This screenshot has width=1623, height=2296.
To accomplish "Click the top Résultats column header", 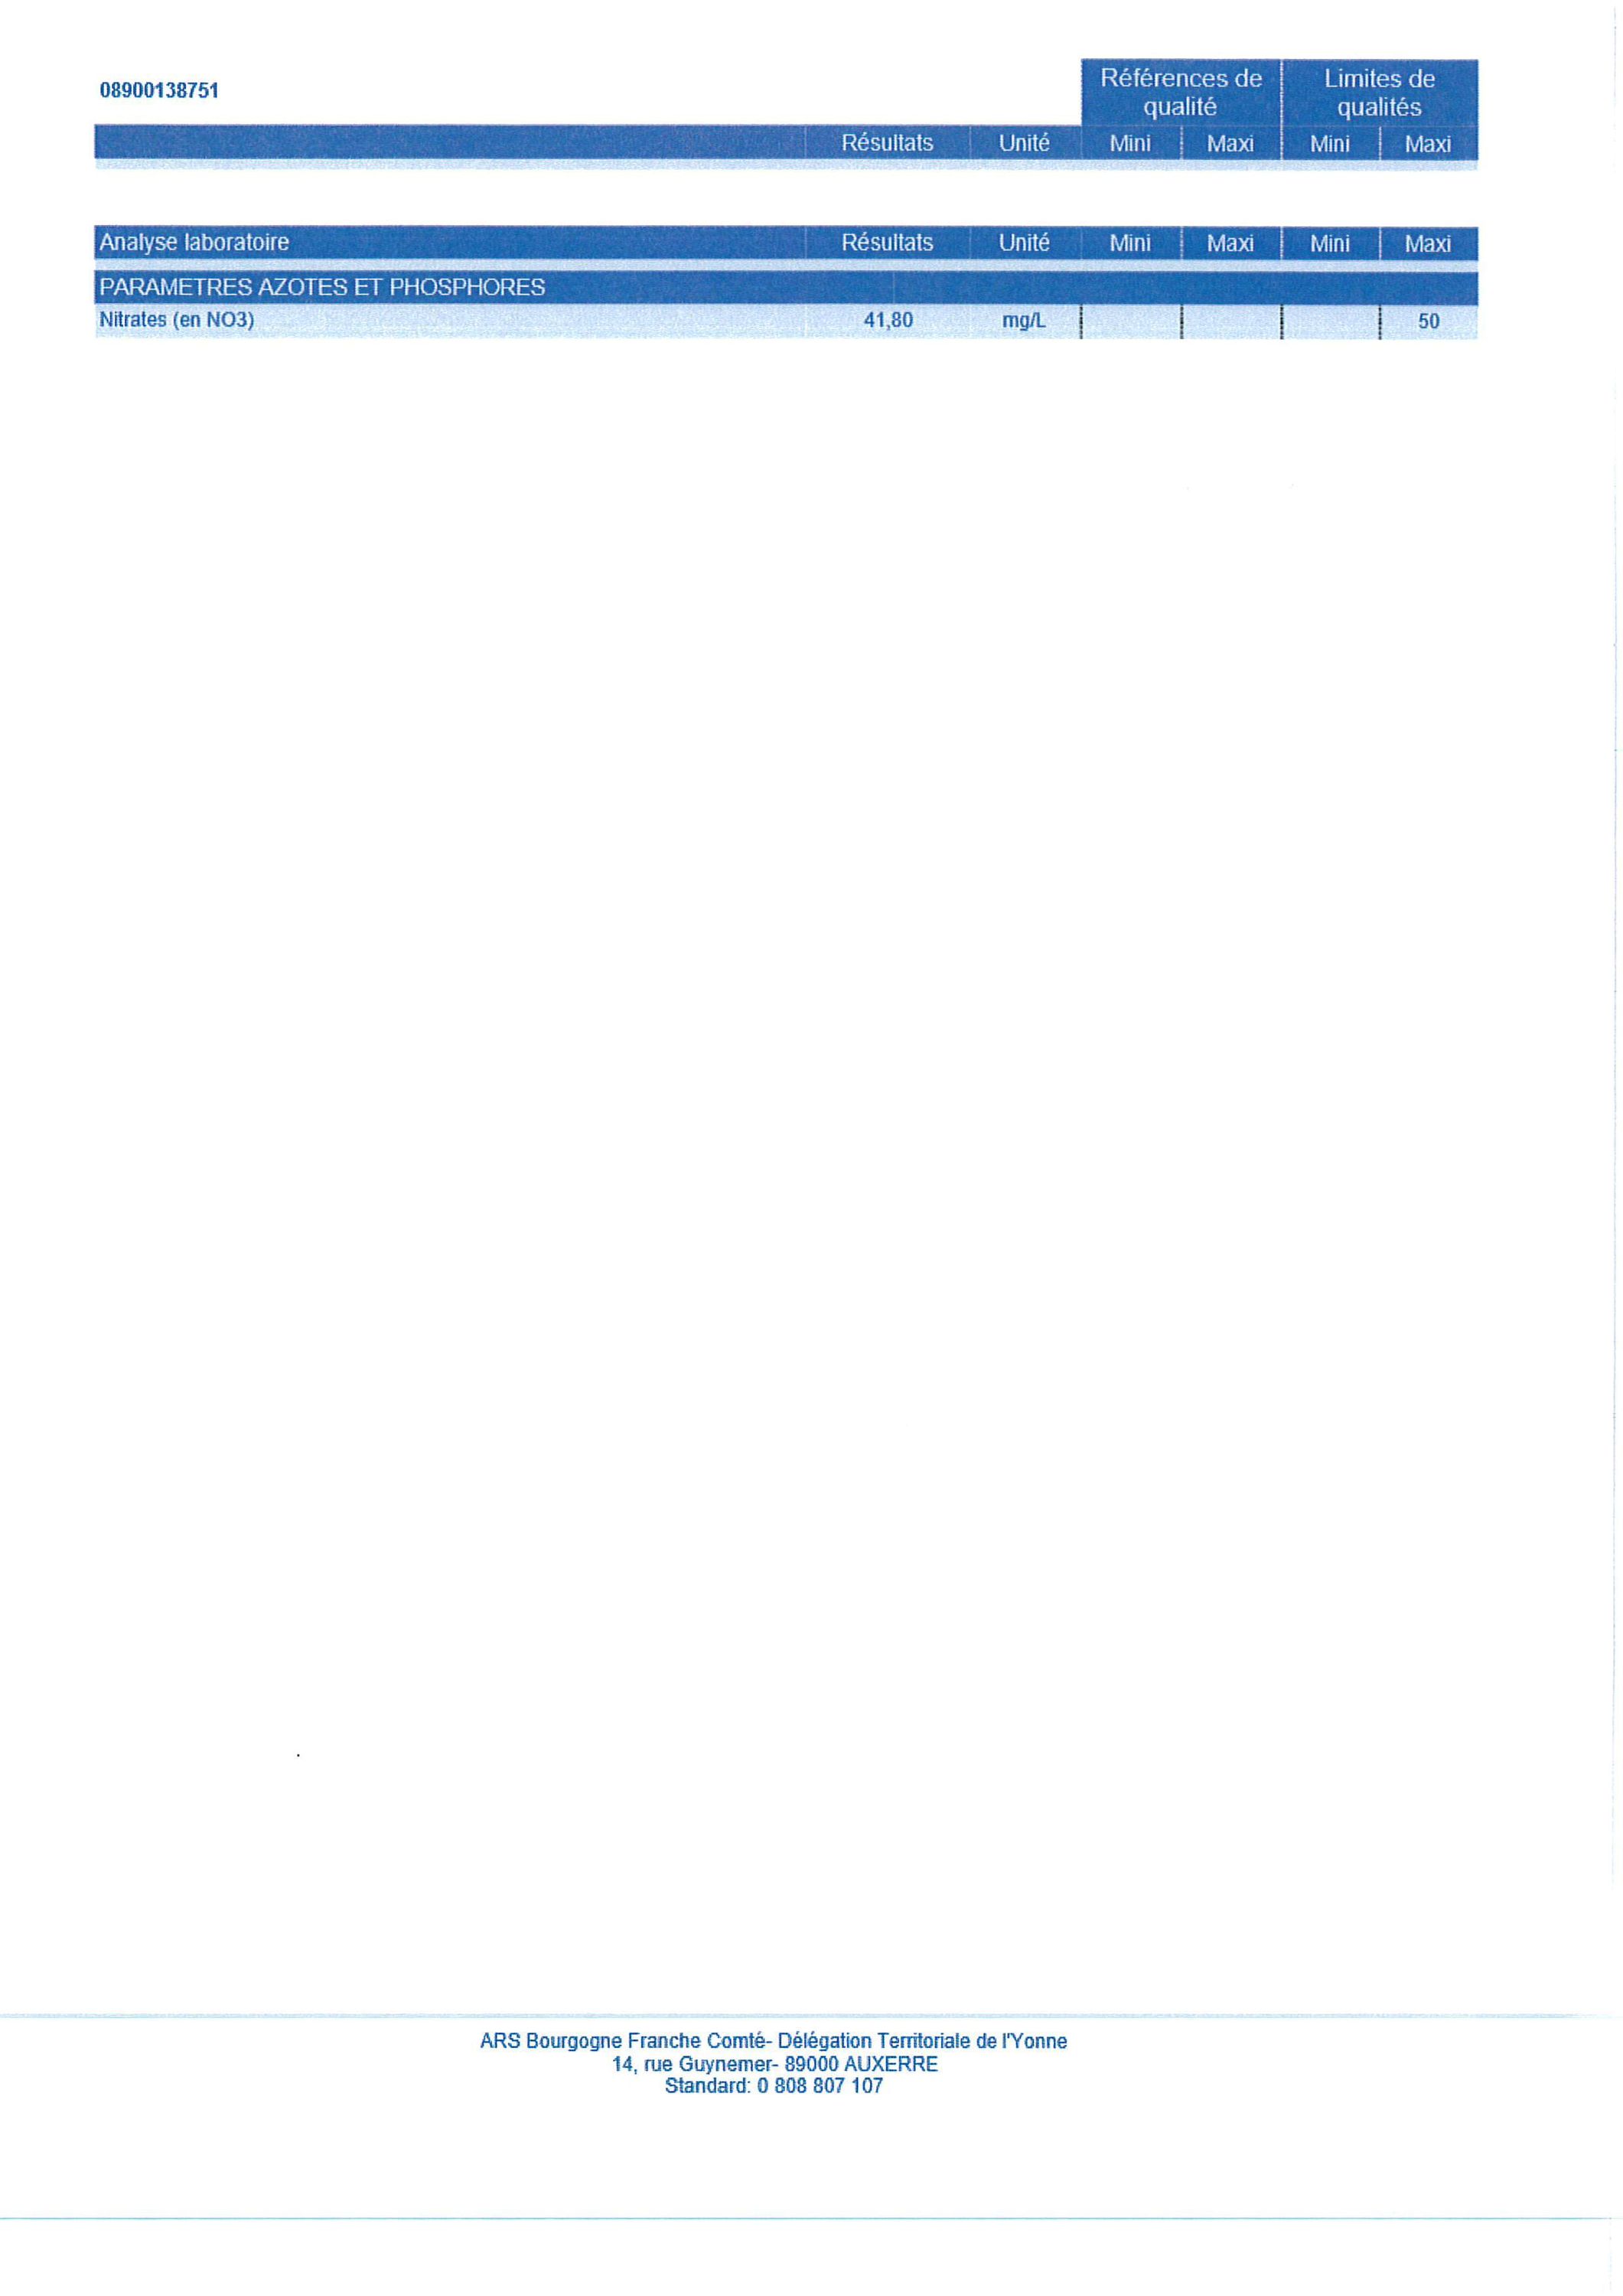I will [887, 143].
